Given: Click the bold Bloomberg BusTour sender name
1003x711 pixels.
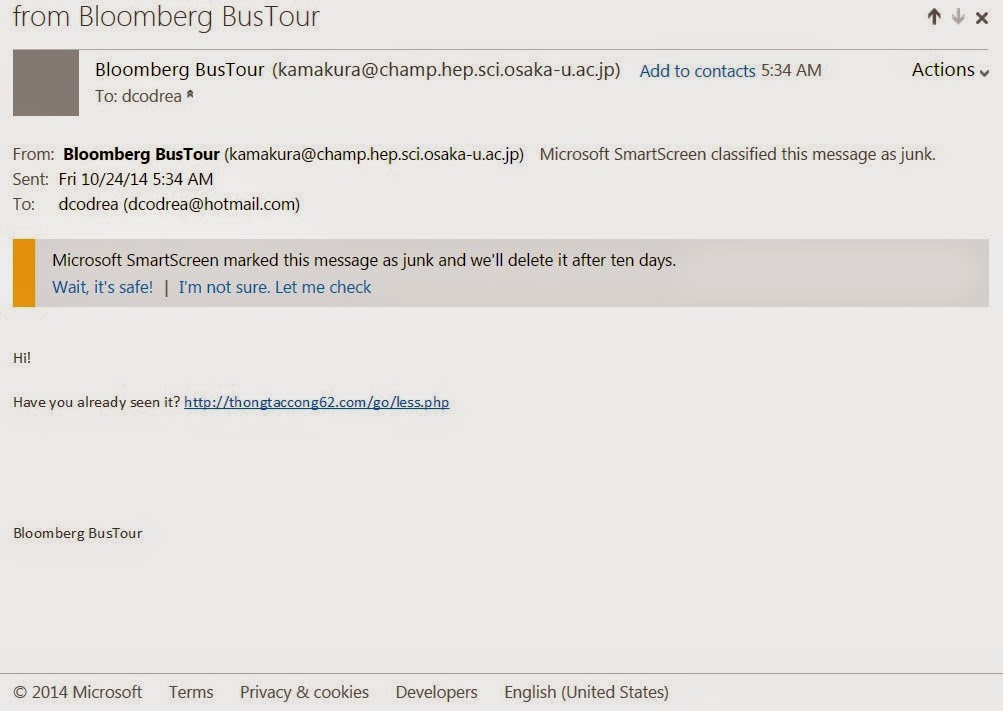Looking at the screenshot, I should (x=141, y=154).
